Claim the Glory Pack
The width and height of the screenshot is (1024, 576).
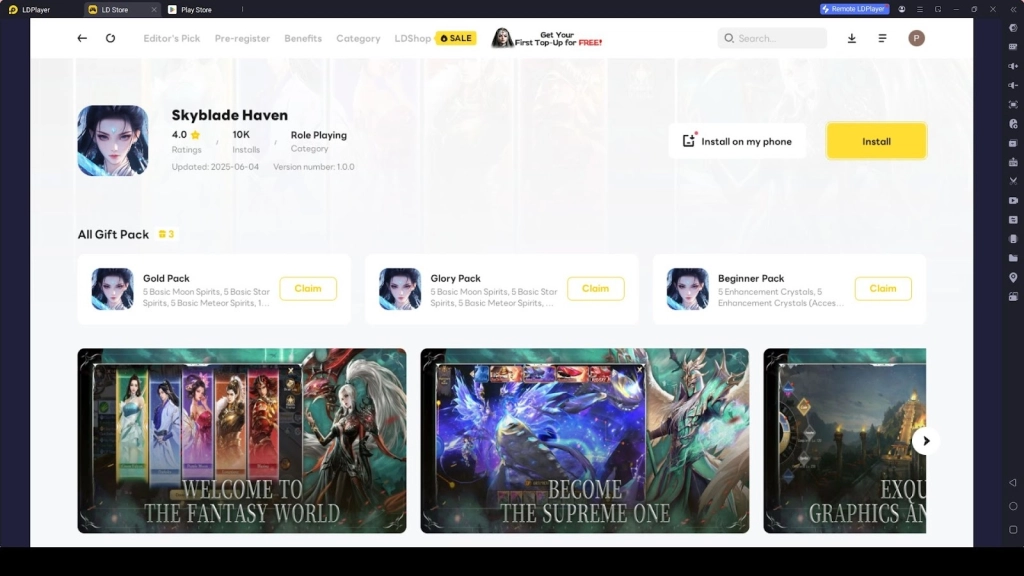(596, 289)
